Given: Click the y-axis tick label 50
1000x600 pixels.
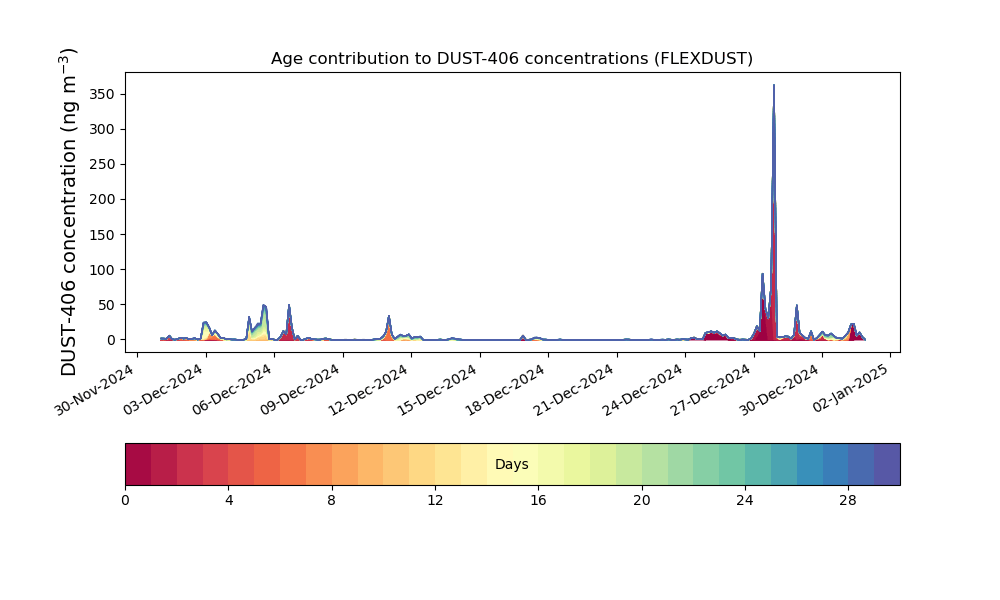Looking at the screenshot, I should (107, 305).
